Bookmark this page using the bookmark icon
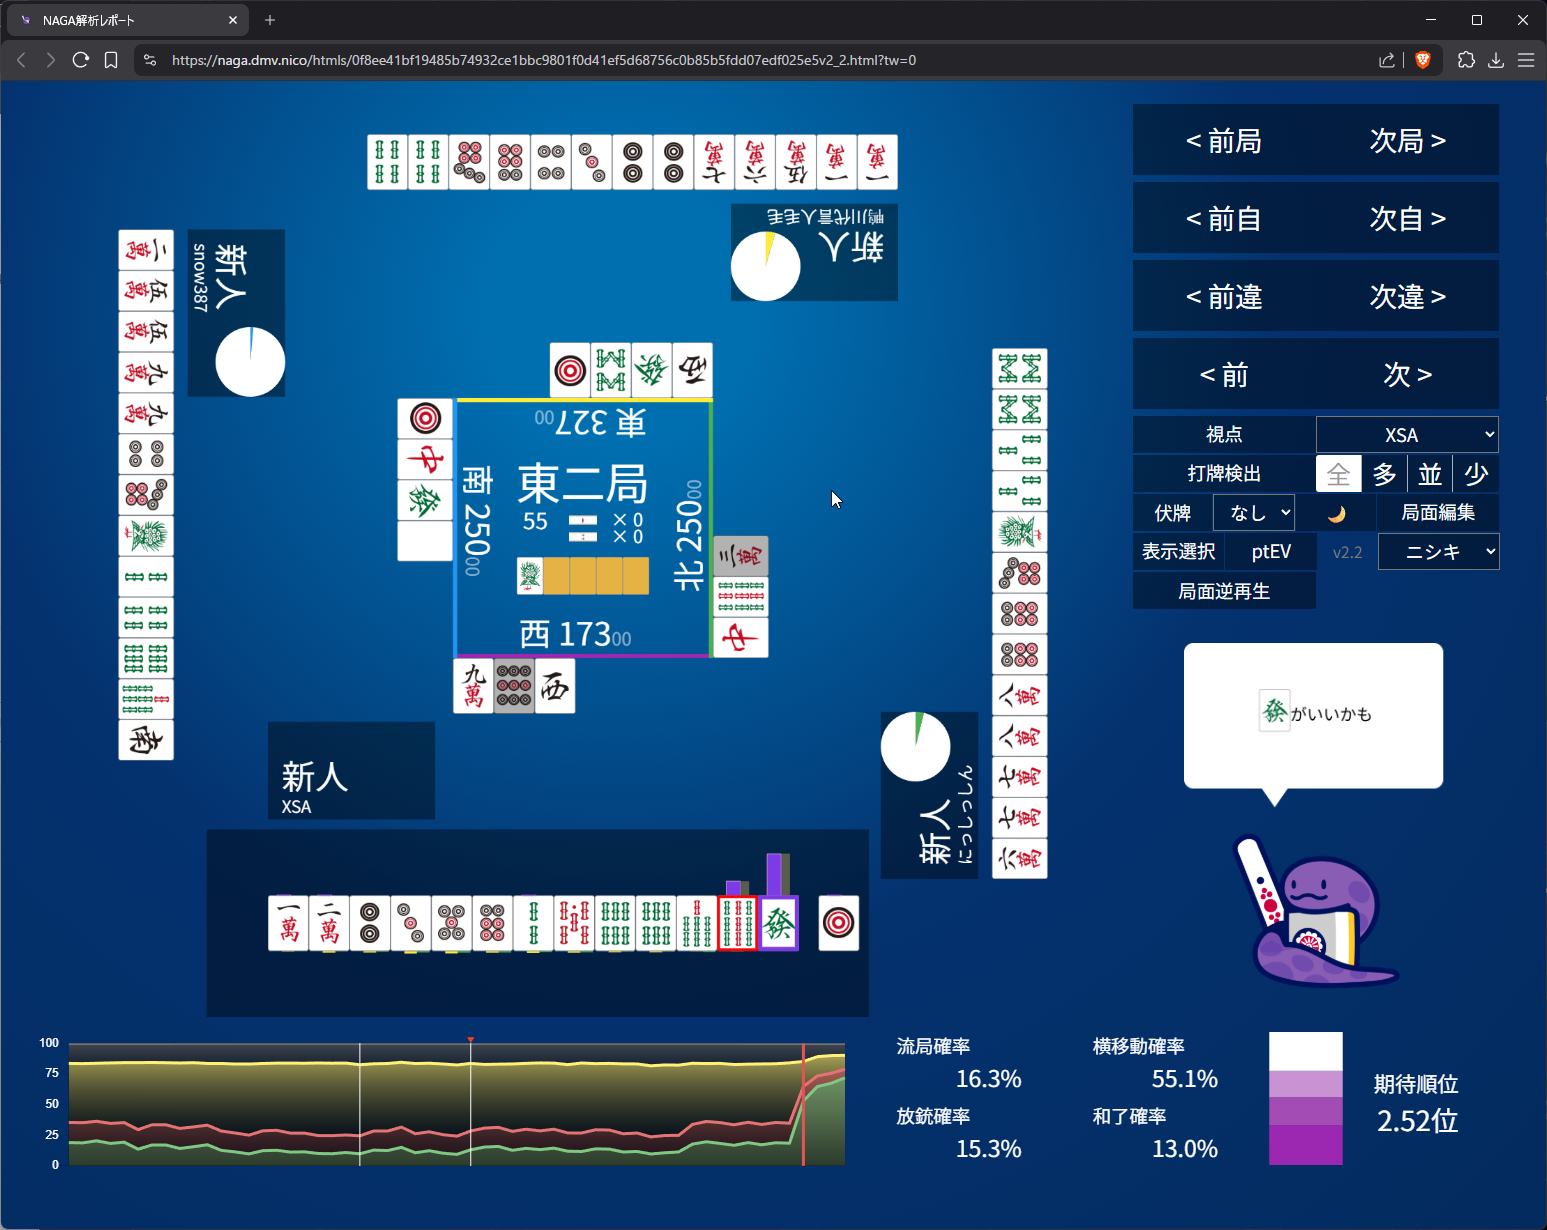Image resolution: width=1547 pixels, height=1230 pixels. (x=111, y=60)
